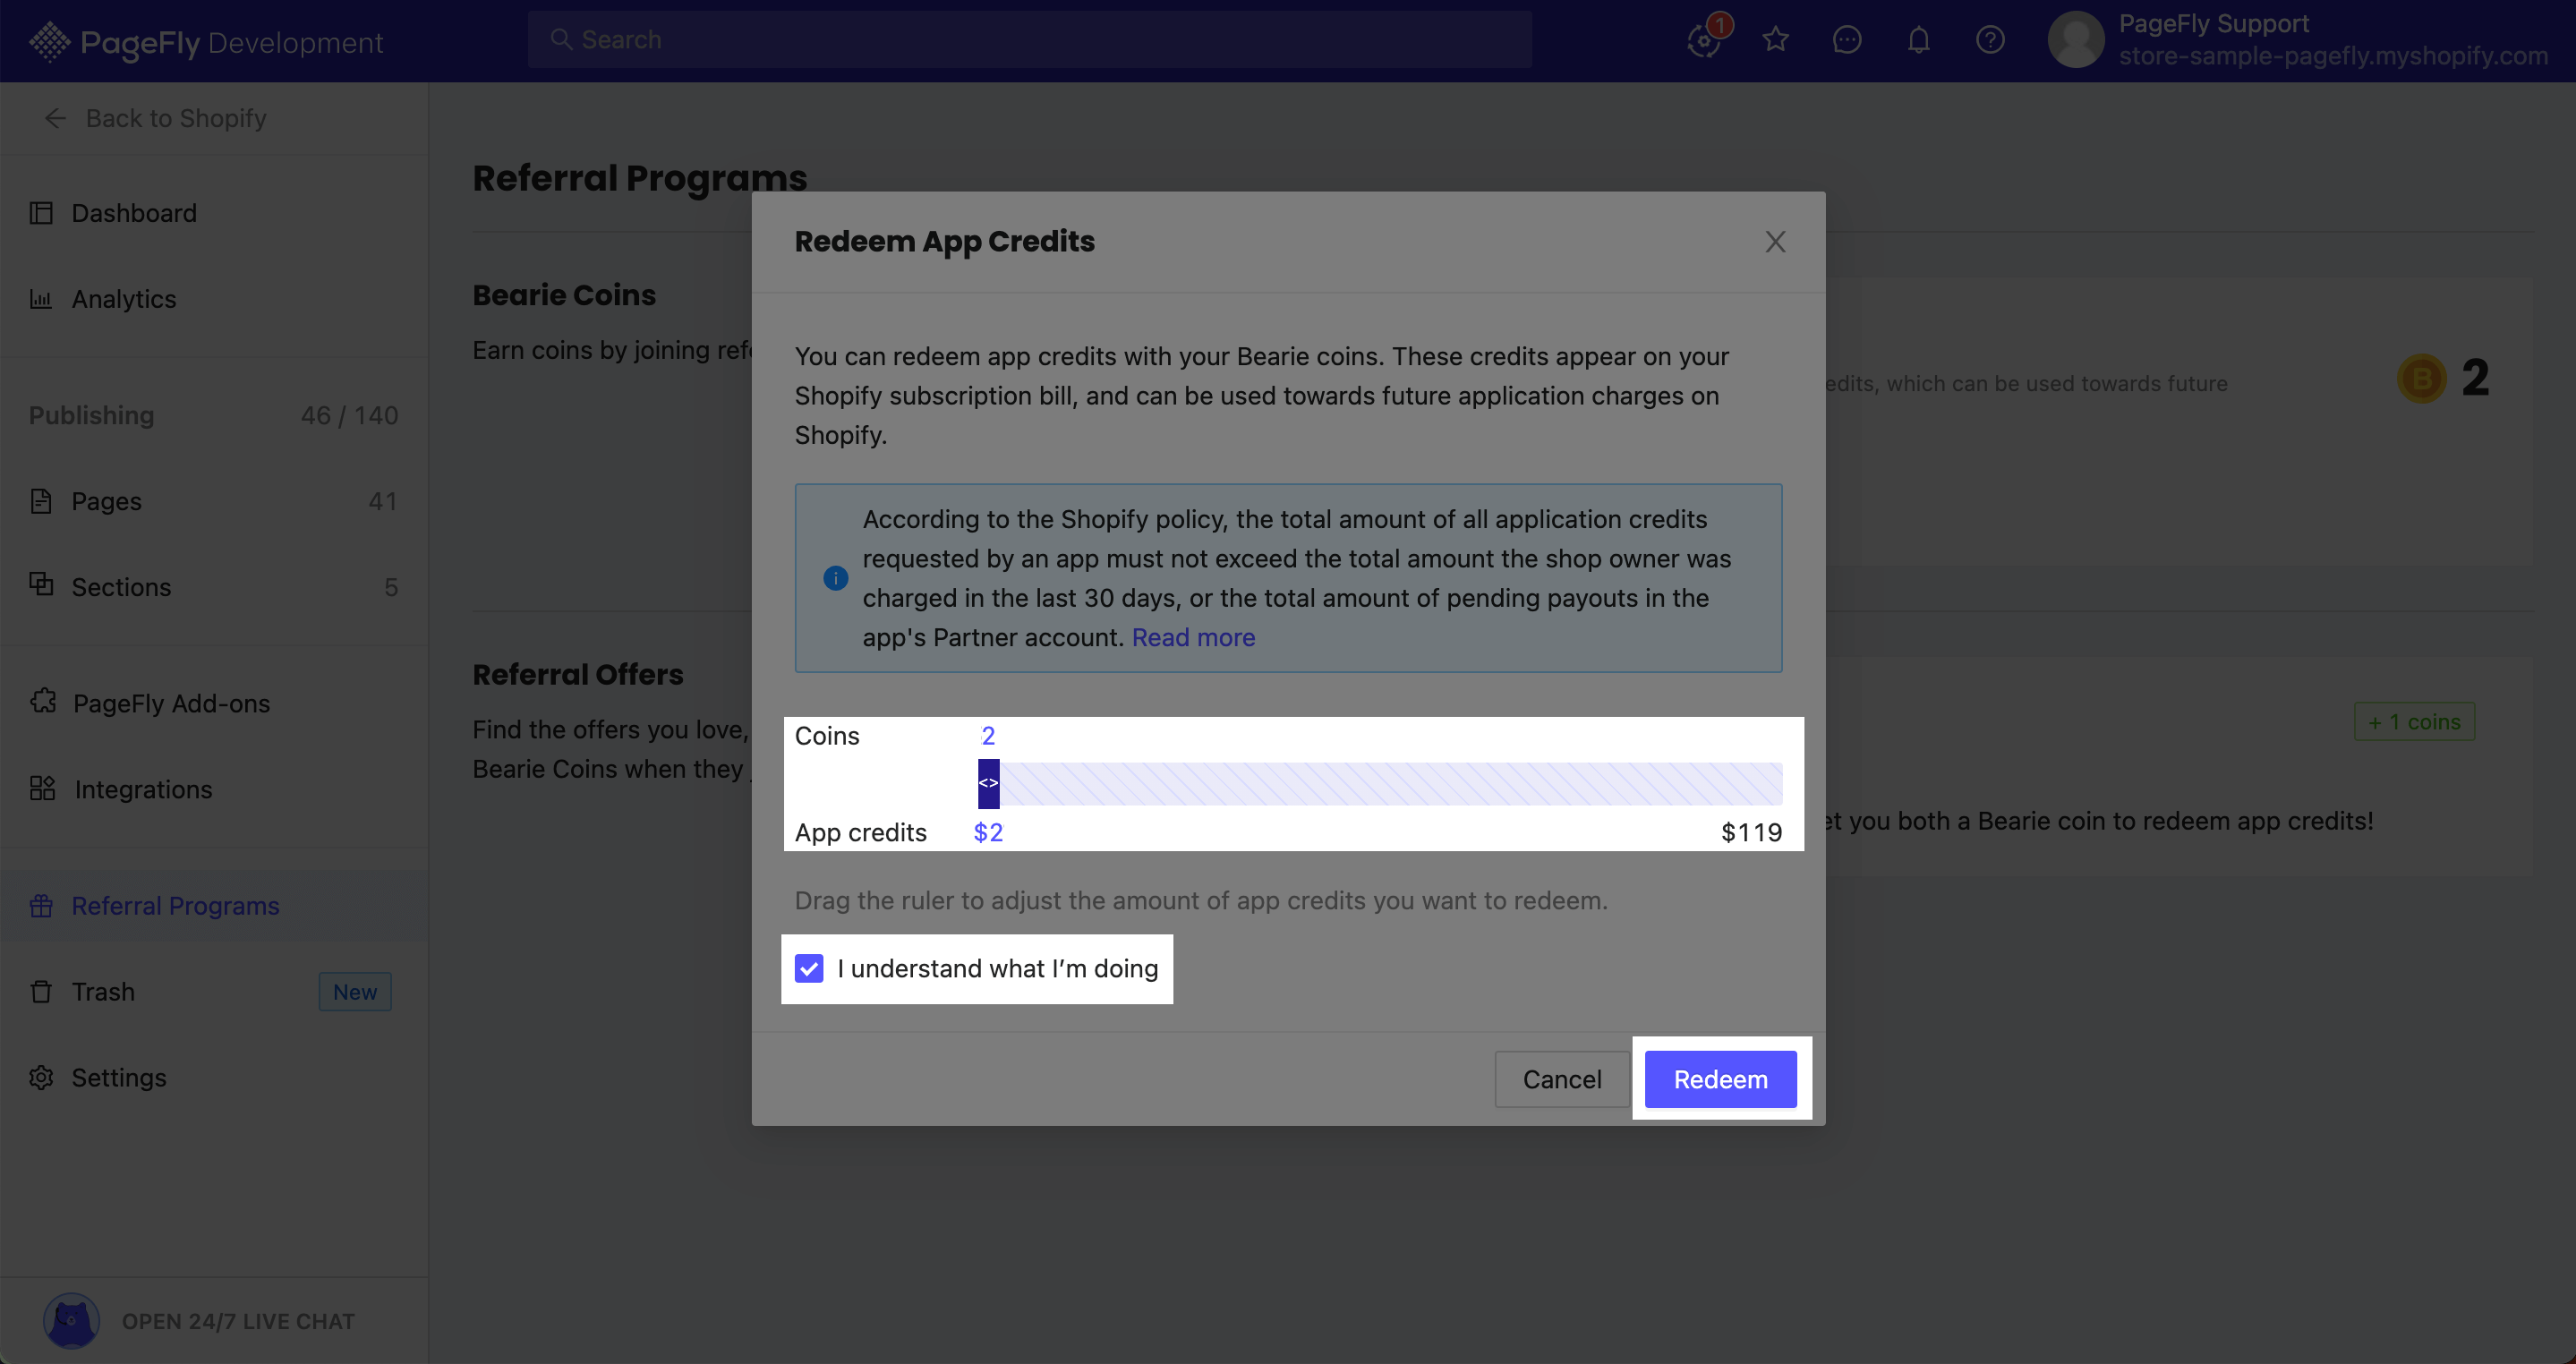The image size is (2576, 1364).
Task: Select Referral Programs menu item
Action: point(214,905)
